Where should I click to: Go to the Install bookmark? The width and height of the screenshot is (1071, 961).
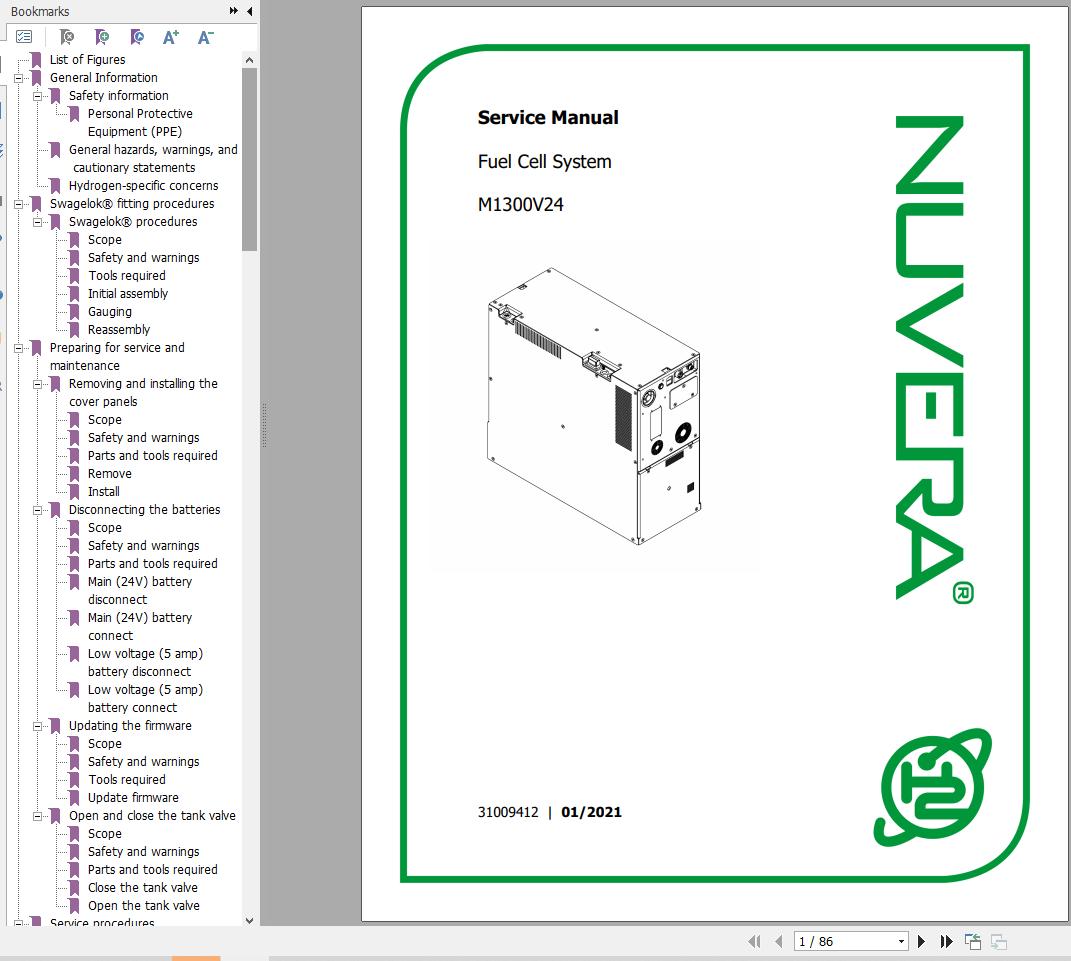[x=103, y=492]
